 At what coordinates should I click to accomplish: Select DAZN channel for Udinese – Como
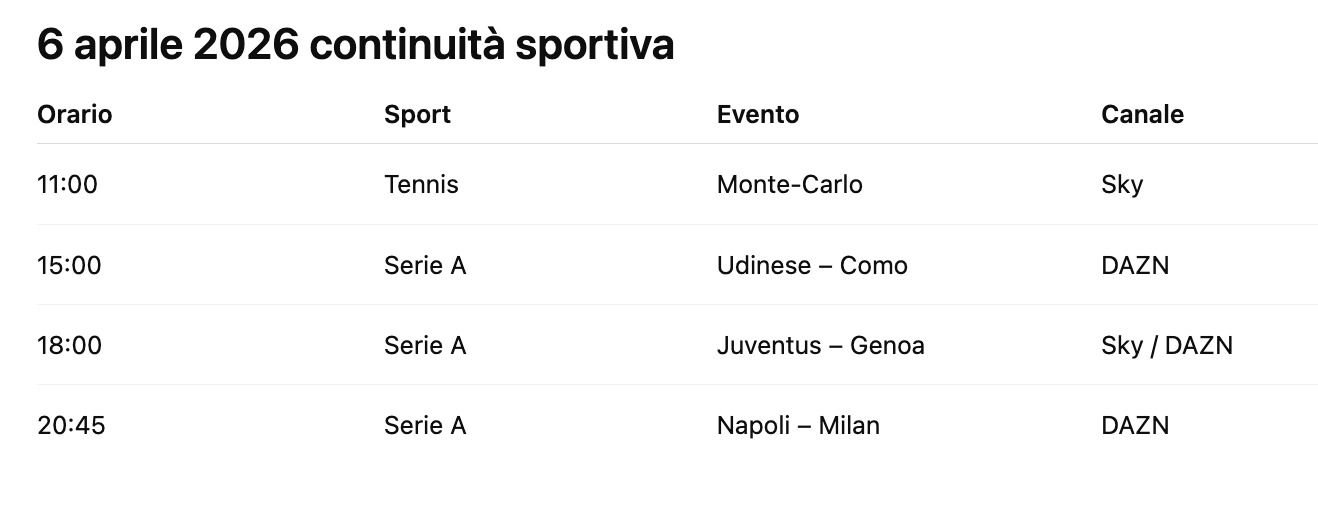point(1135,265)
